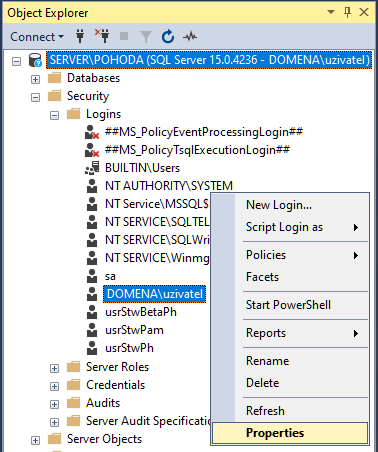Viewport: 378px width, 452px height.
Task: Choose New Login... from context menu
Action: (x=290, y=205)
